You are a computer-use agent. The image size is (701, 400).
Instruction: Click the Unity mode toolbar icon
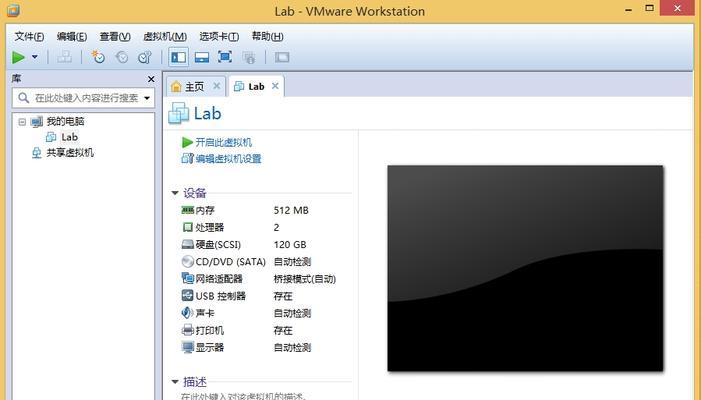(x=249, y=57)
